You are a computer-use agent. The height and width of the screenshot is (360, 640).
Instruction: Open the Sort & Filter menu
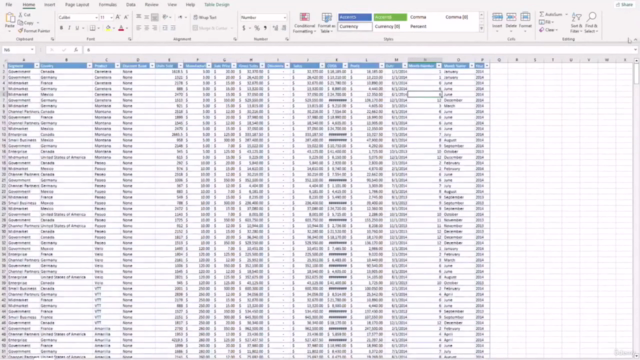pos(576,22)
